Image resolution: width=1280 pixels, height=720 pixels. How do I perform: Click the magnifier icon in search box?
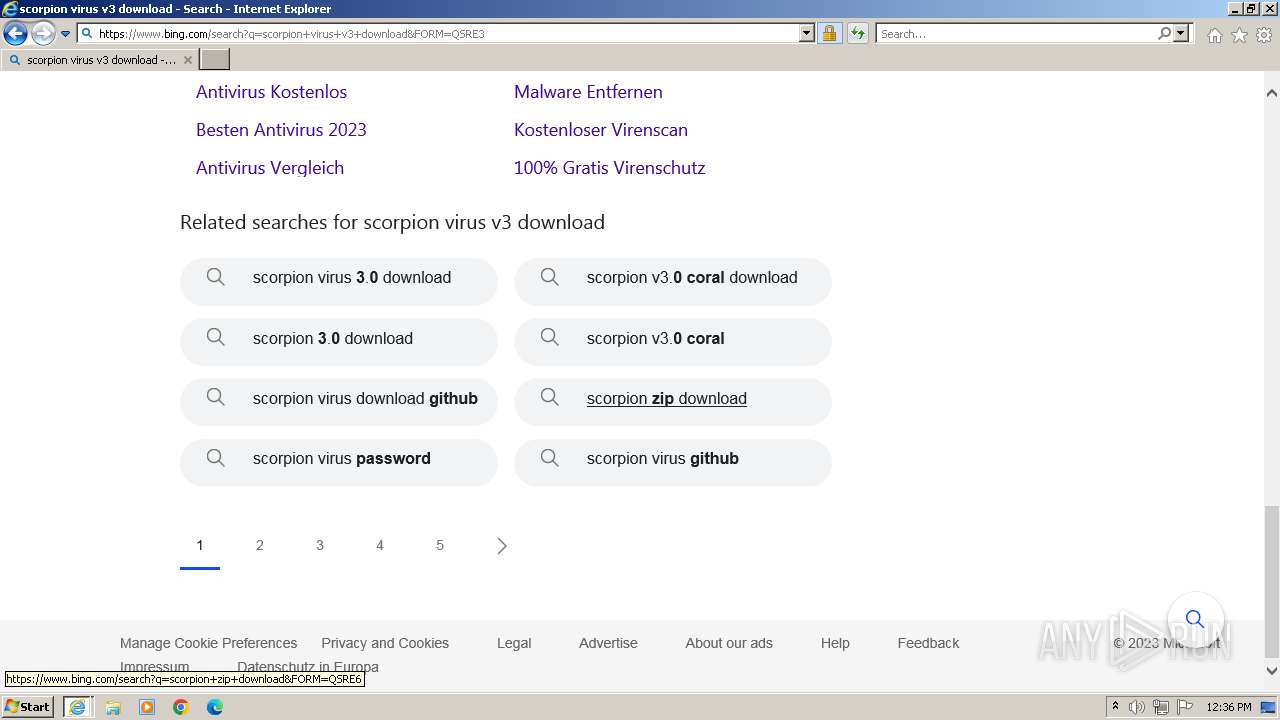pyautogui.click(x=1164, y=34)
